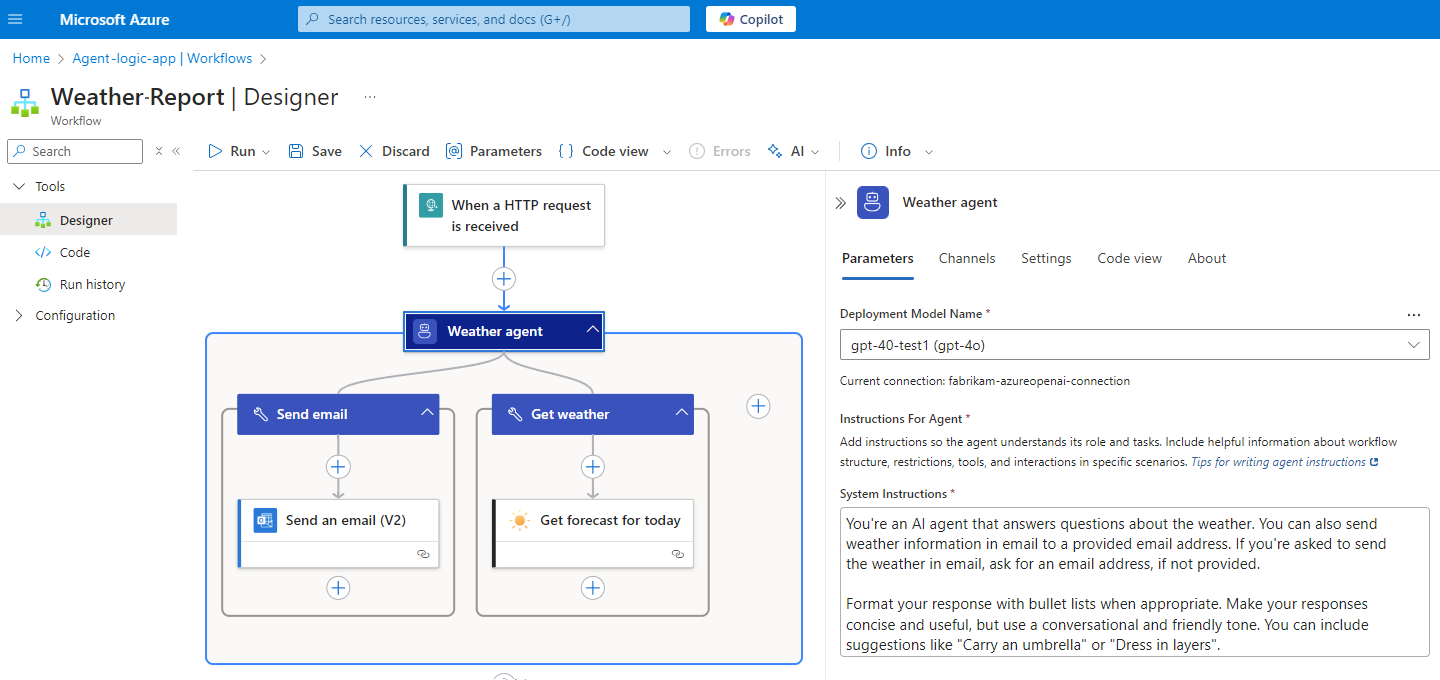The height and width of the screenshot is (680, 1440).
Task: Switch to the About tab
Action: pos(1207,258)
